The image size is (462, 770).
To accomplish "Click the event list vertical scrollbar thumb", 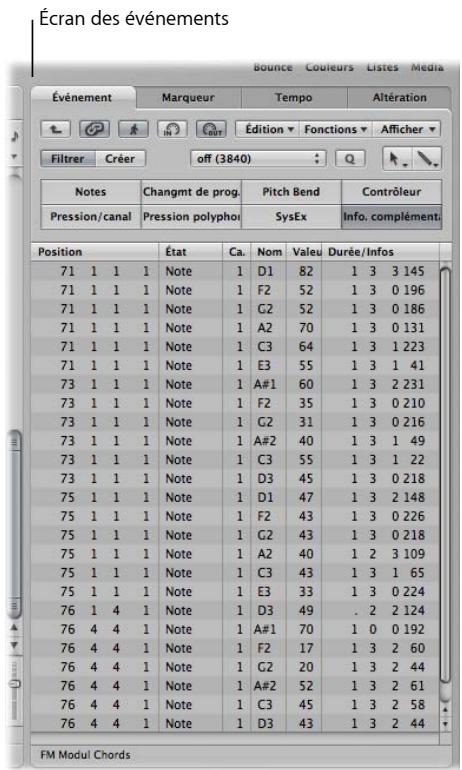I will [x=445, y=475].
